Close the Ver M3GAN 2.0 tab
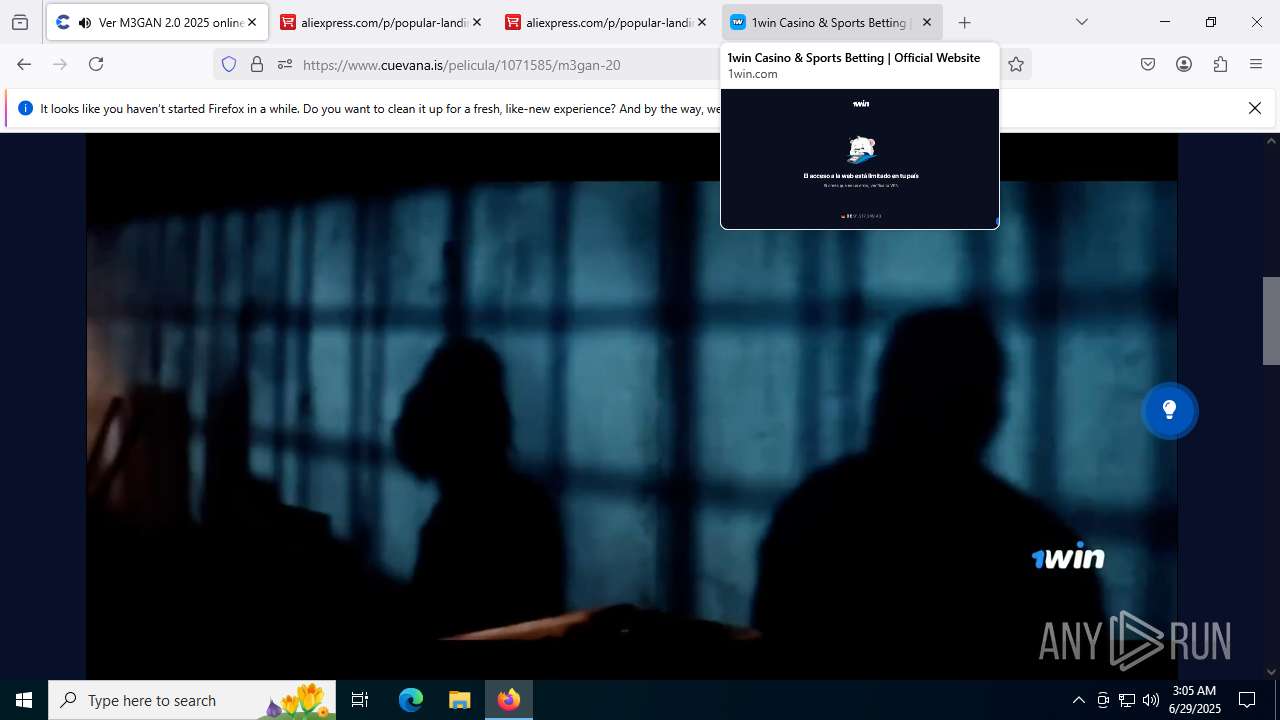This screenshot has width=1280, height=720. (252, 22)
